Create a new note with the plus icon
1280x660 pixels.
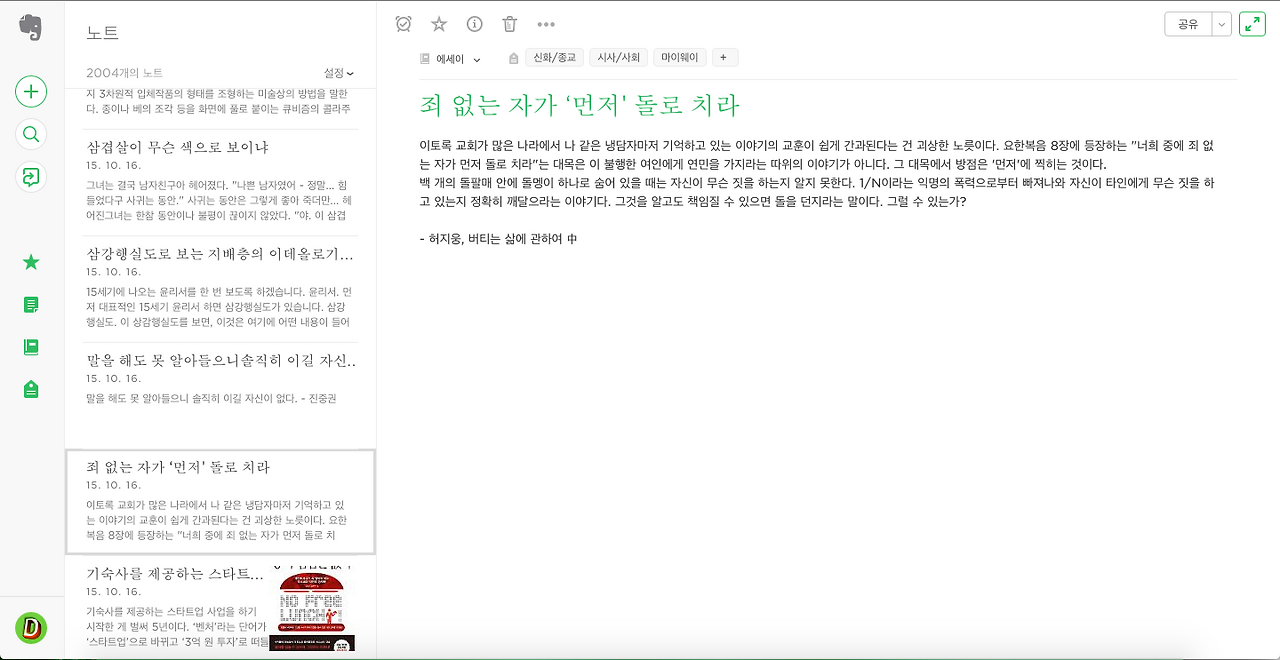point(30,91)
